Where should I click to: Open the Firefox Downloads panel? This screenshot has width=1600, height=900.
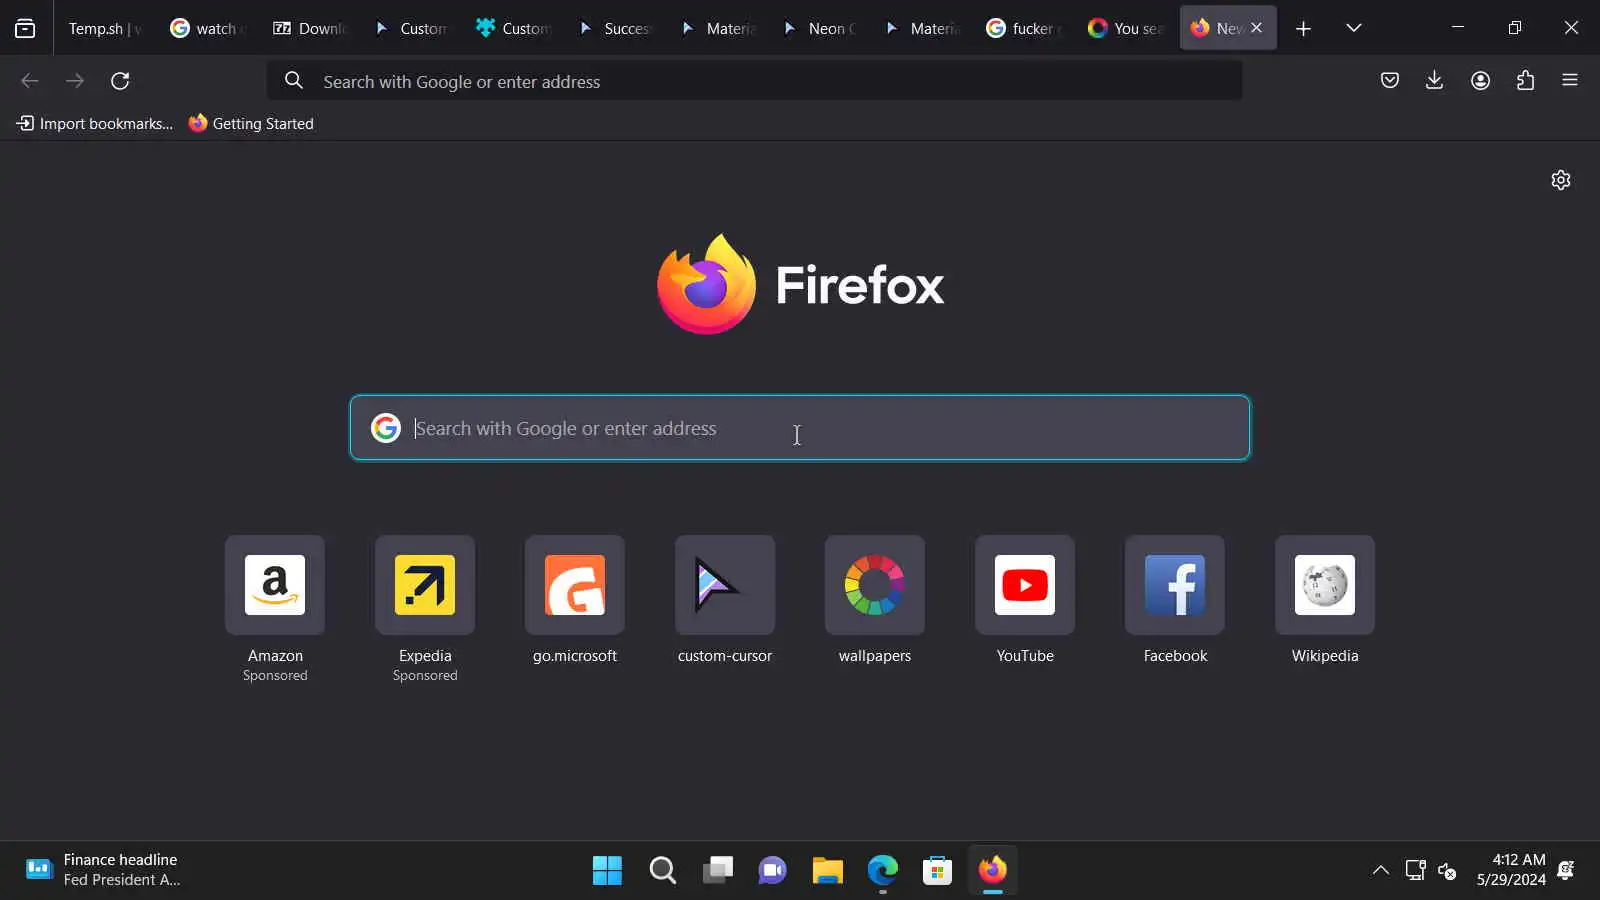(x=1435, y=81)
